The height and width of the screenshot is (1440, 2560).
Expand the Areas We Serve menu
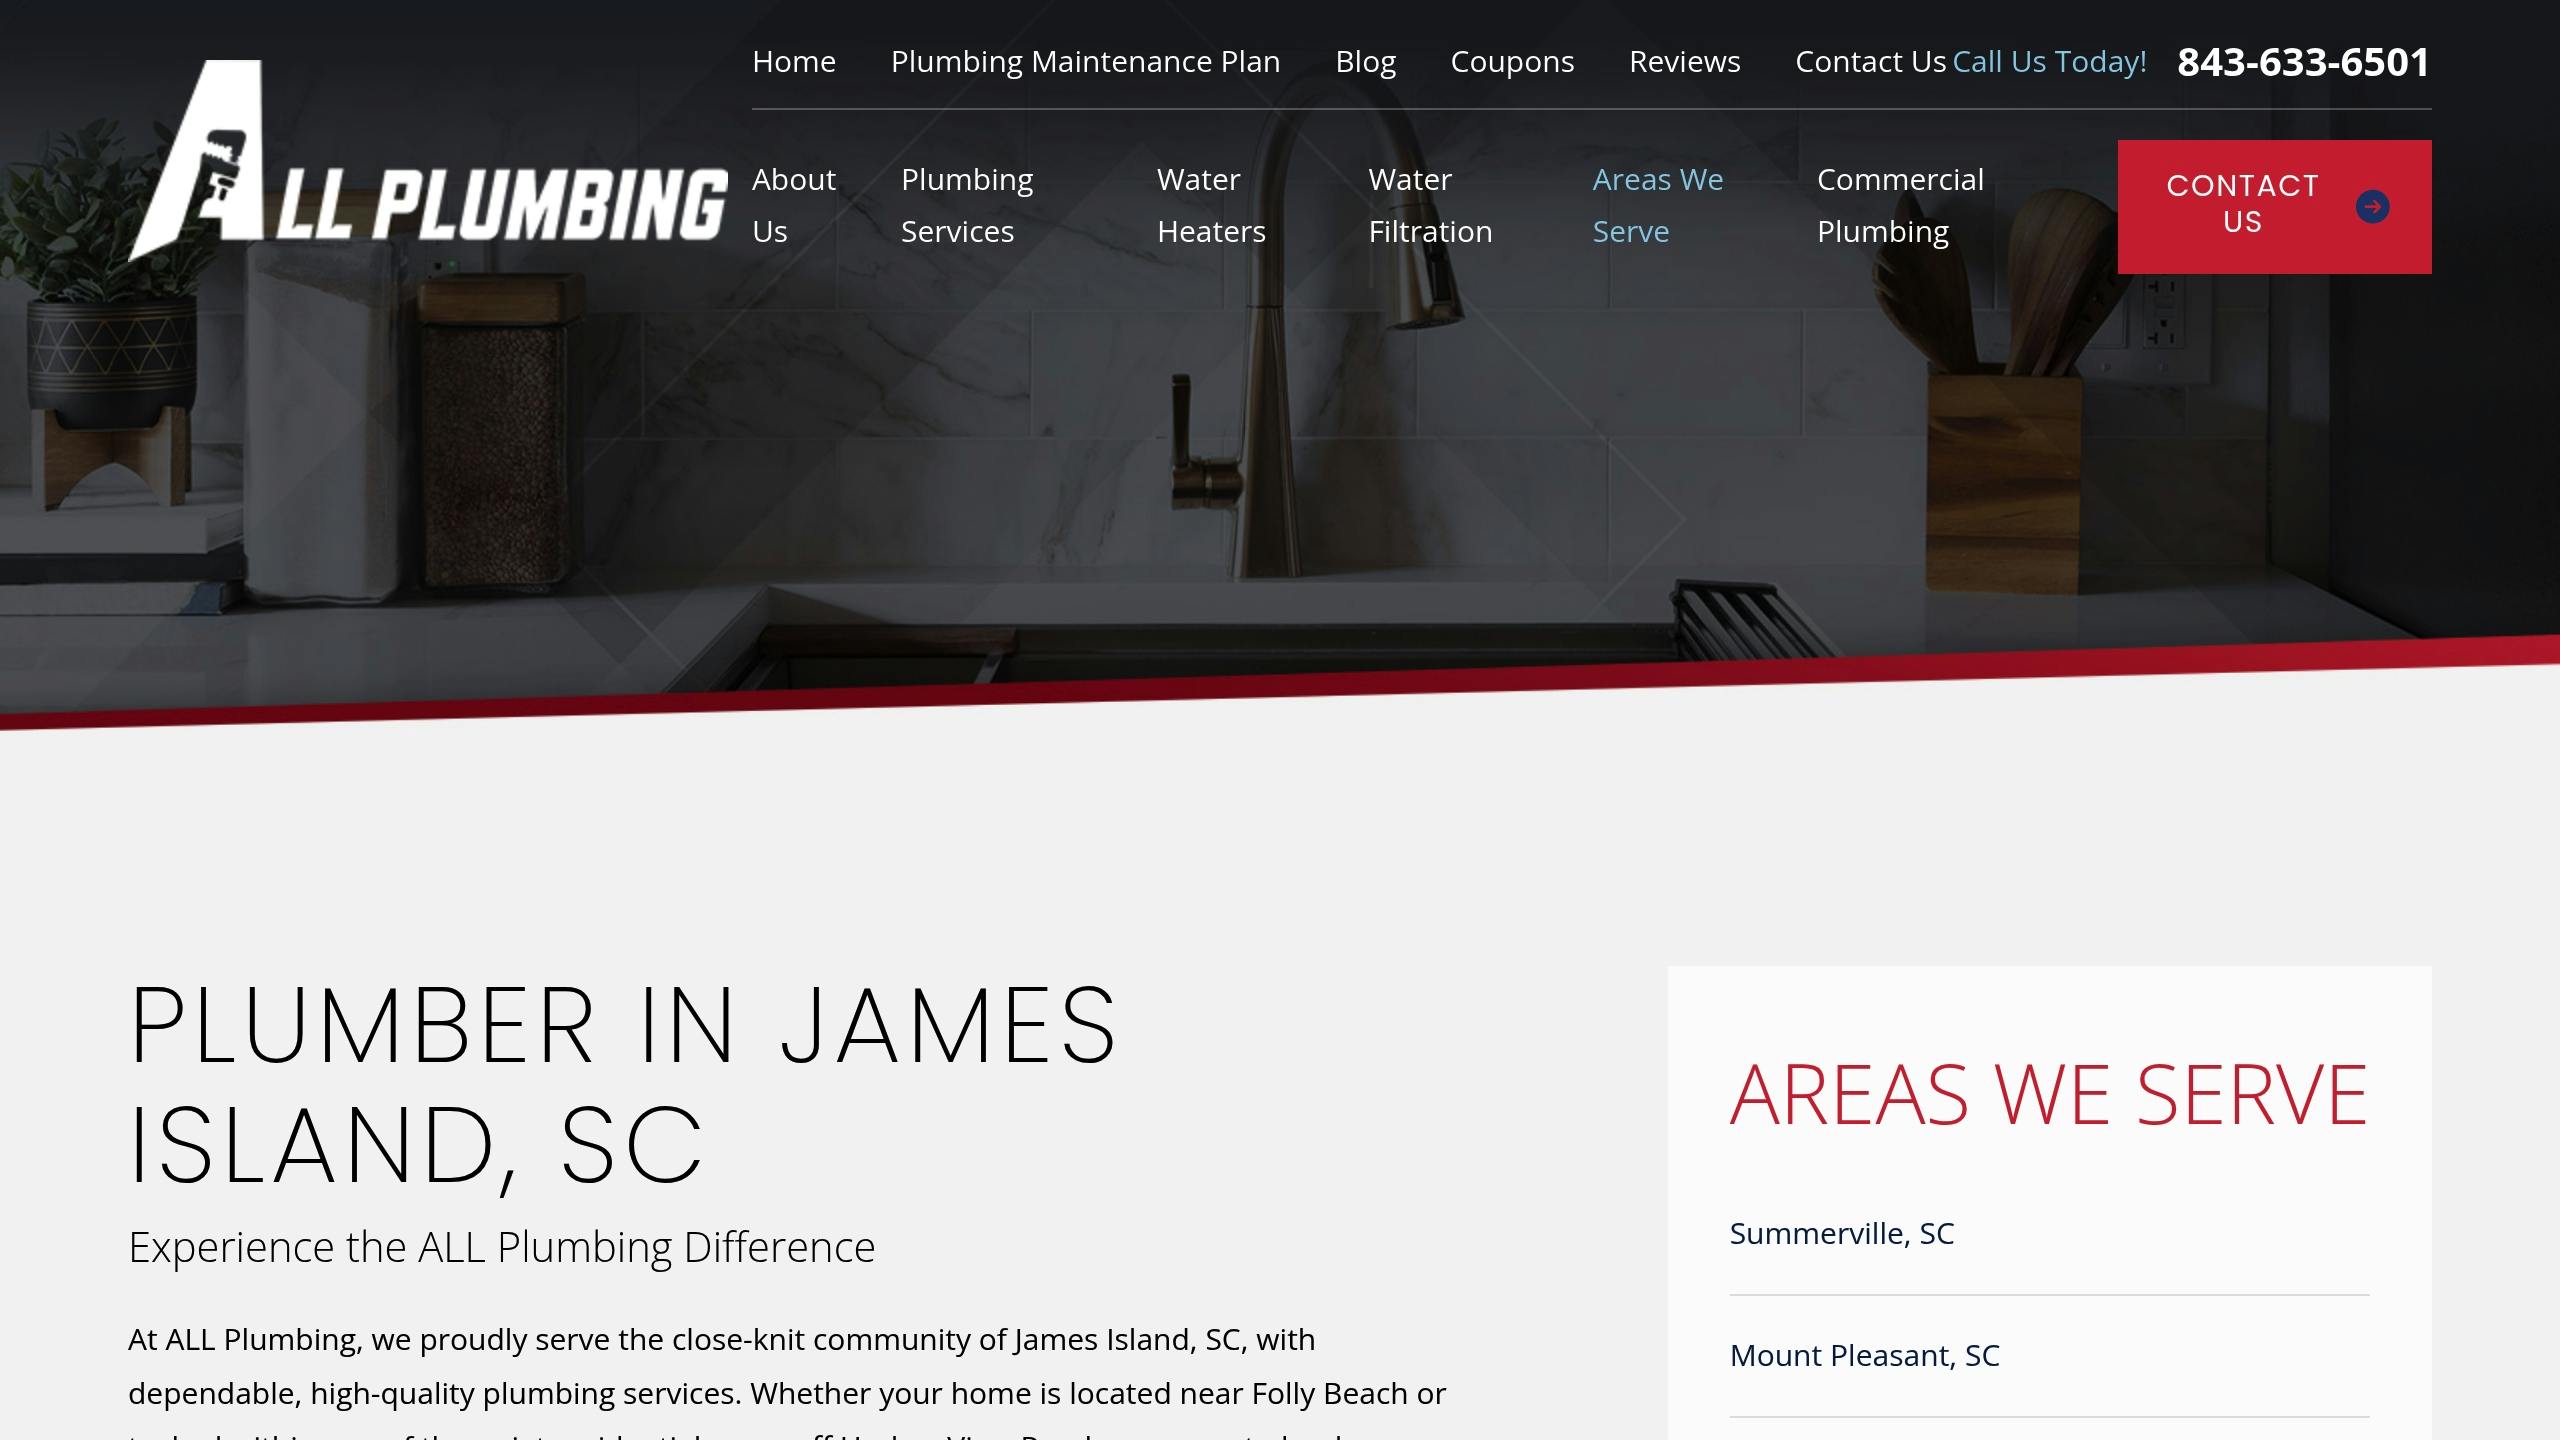(x=1657, y=205)
